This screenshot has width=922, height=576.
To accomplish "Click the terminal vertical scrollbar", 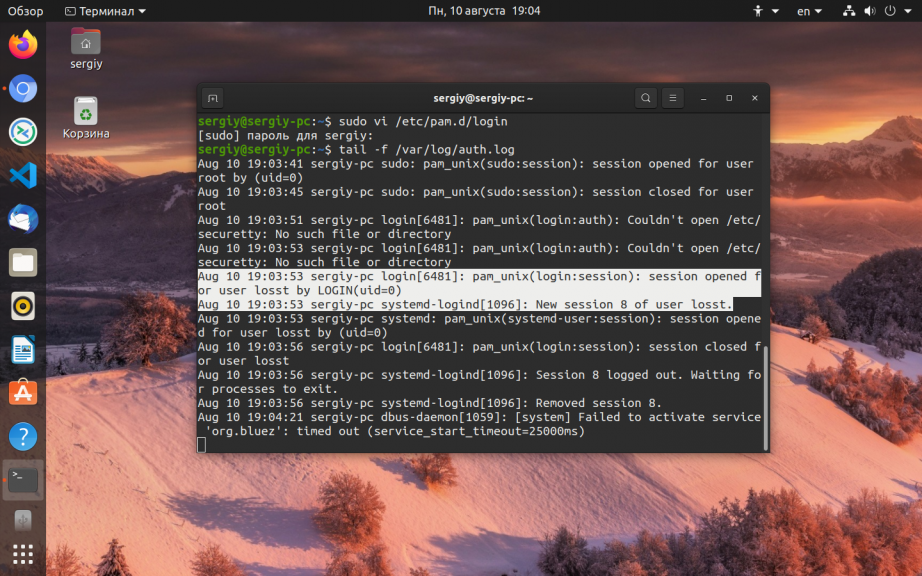I will click(765, 397).
